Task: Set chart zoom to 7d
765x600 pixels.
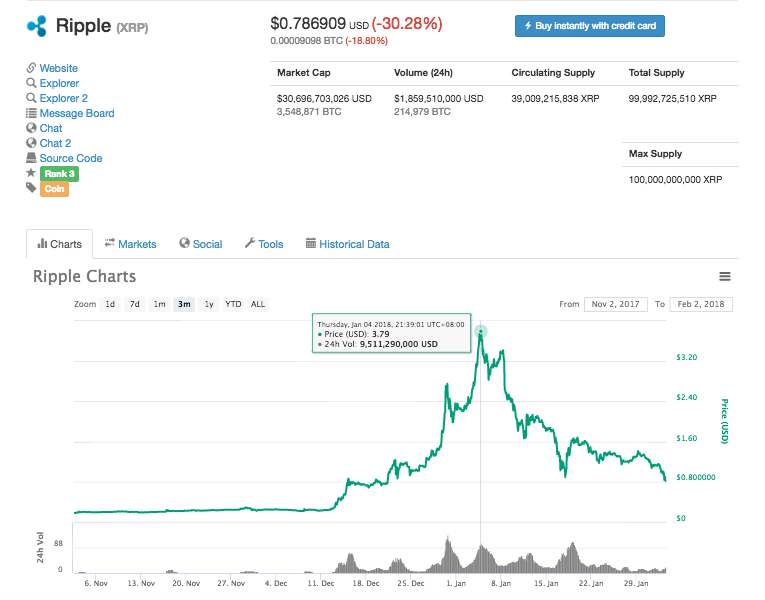Action: pyautogui.click(x=134, y=304)
